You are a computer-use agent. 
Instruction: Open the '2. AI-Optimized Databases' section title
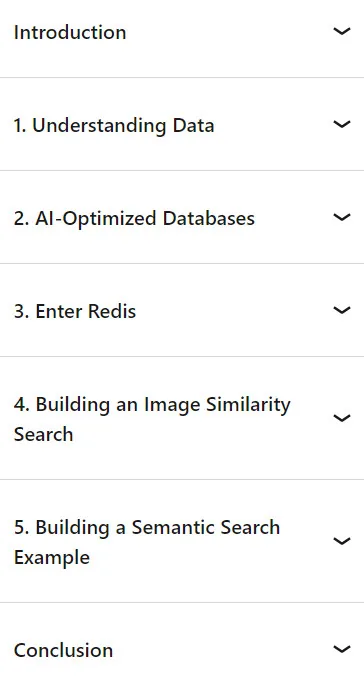pyautogui.click(x=134, y=218)
